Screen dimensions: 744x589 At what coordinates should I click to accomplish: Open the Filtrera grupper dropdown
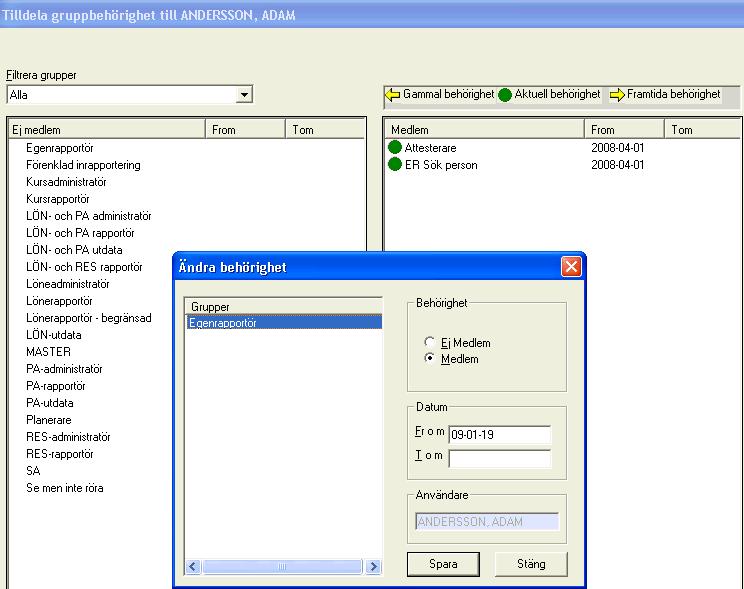(244, 94)
